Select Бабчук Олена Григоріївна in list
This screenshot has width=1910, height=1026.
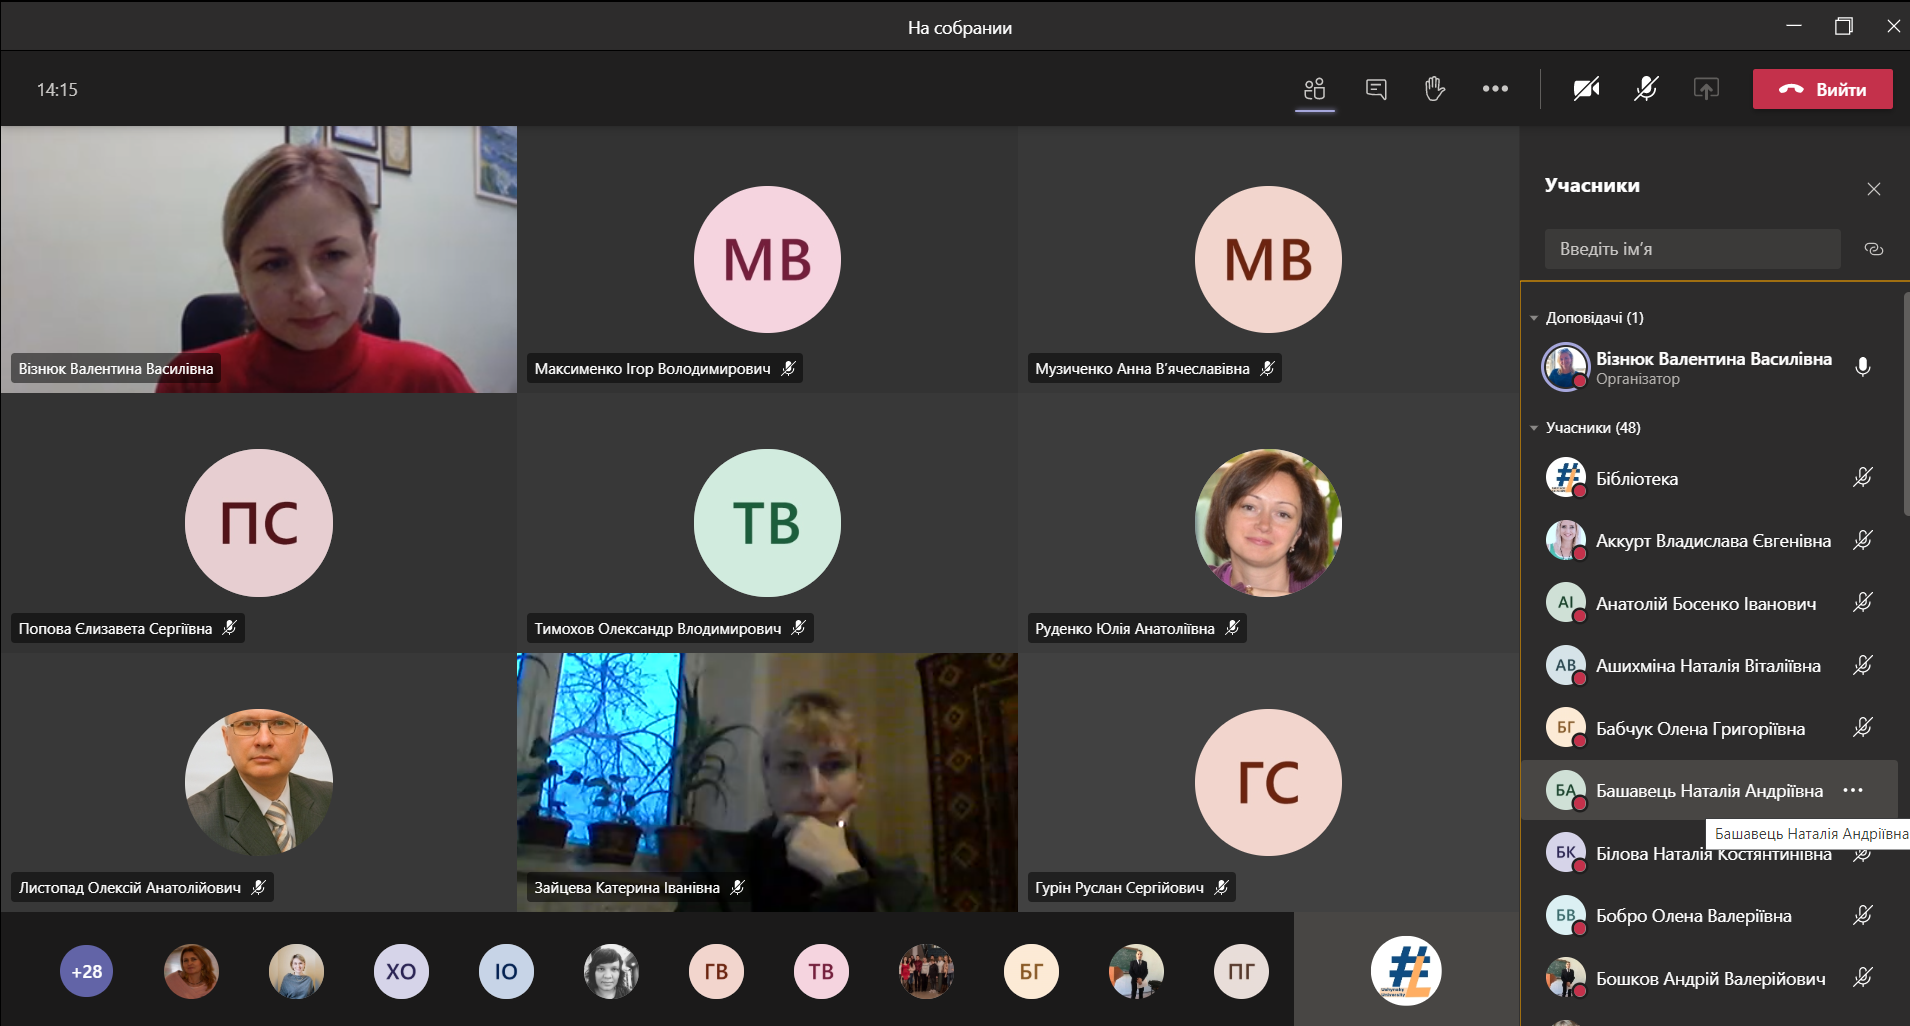(x=1709, y=728)
